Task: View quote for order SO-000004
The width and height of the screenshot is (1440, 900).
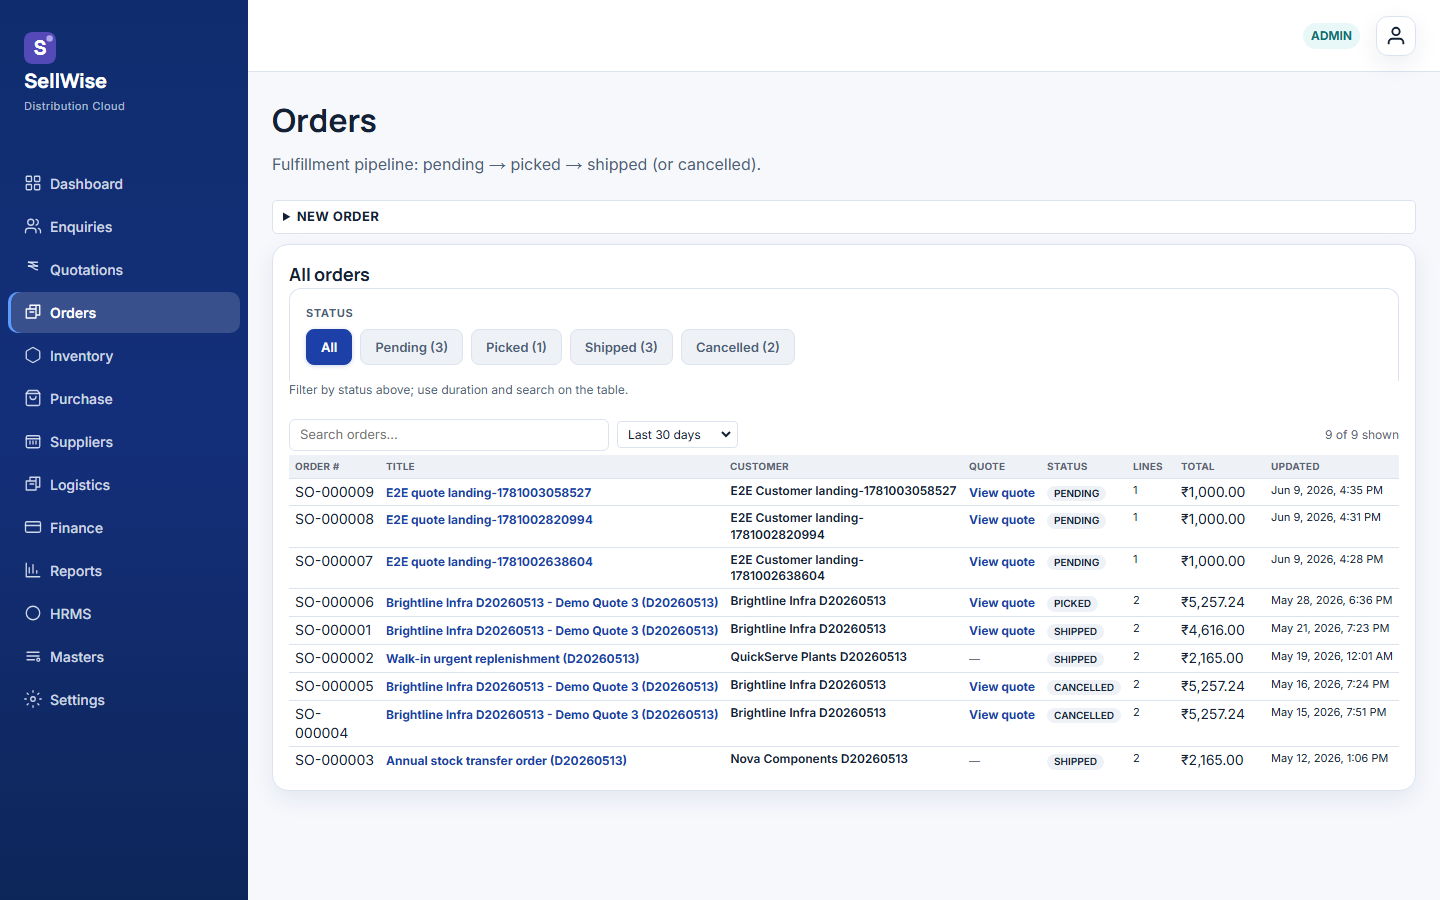Action: (x=1002, y=715)
